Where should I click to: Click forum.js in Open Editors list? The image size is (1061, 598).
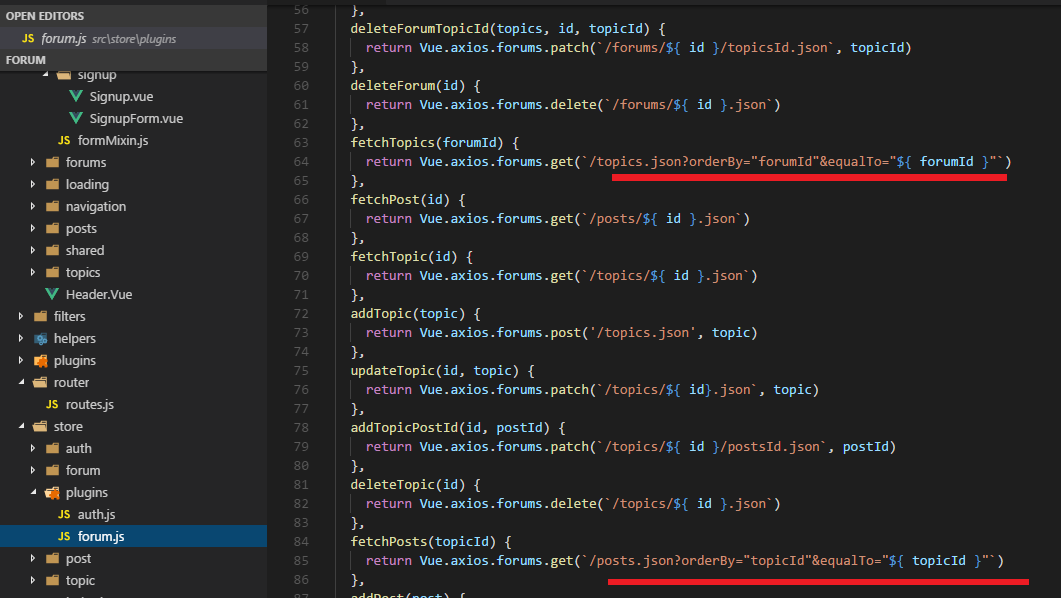[64, 39]
